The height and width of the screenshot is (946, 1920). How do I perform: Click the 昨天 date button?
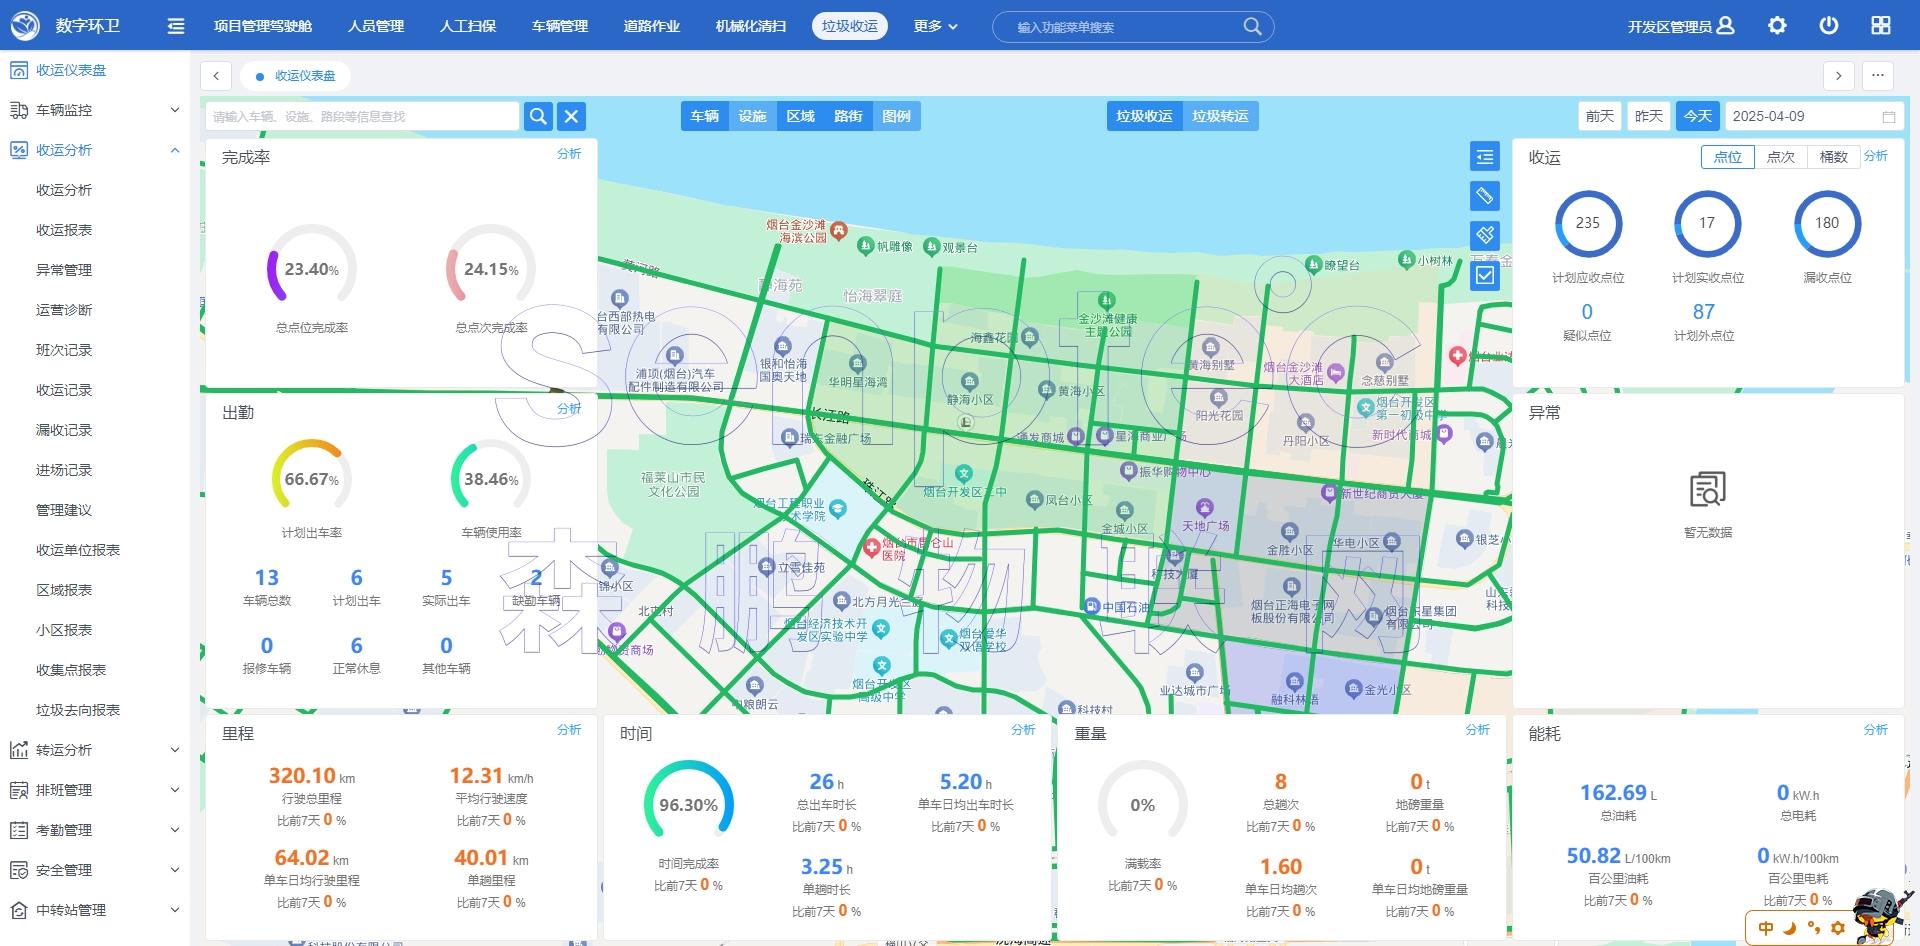tap(1648, 117)
